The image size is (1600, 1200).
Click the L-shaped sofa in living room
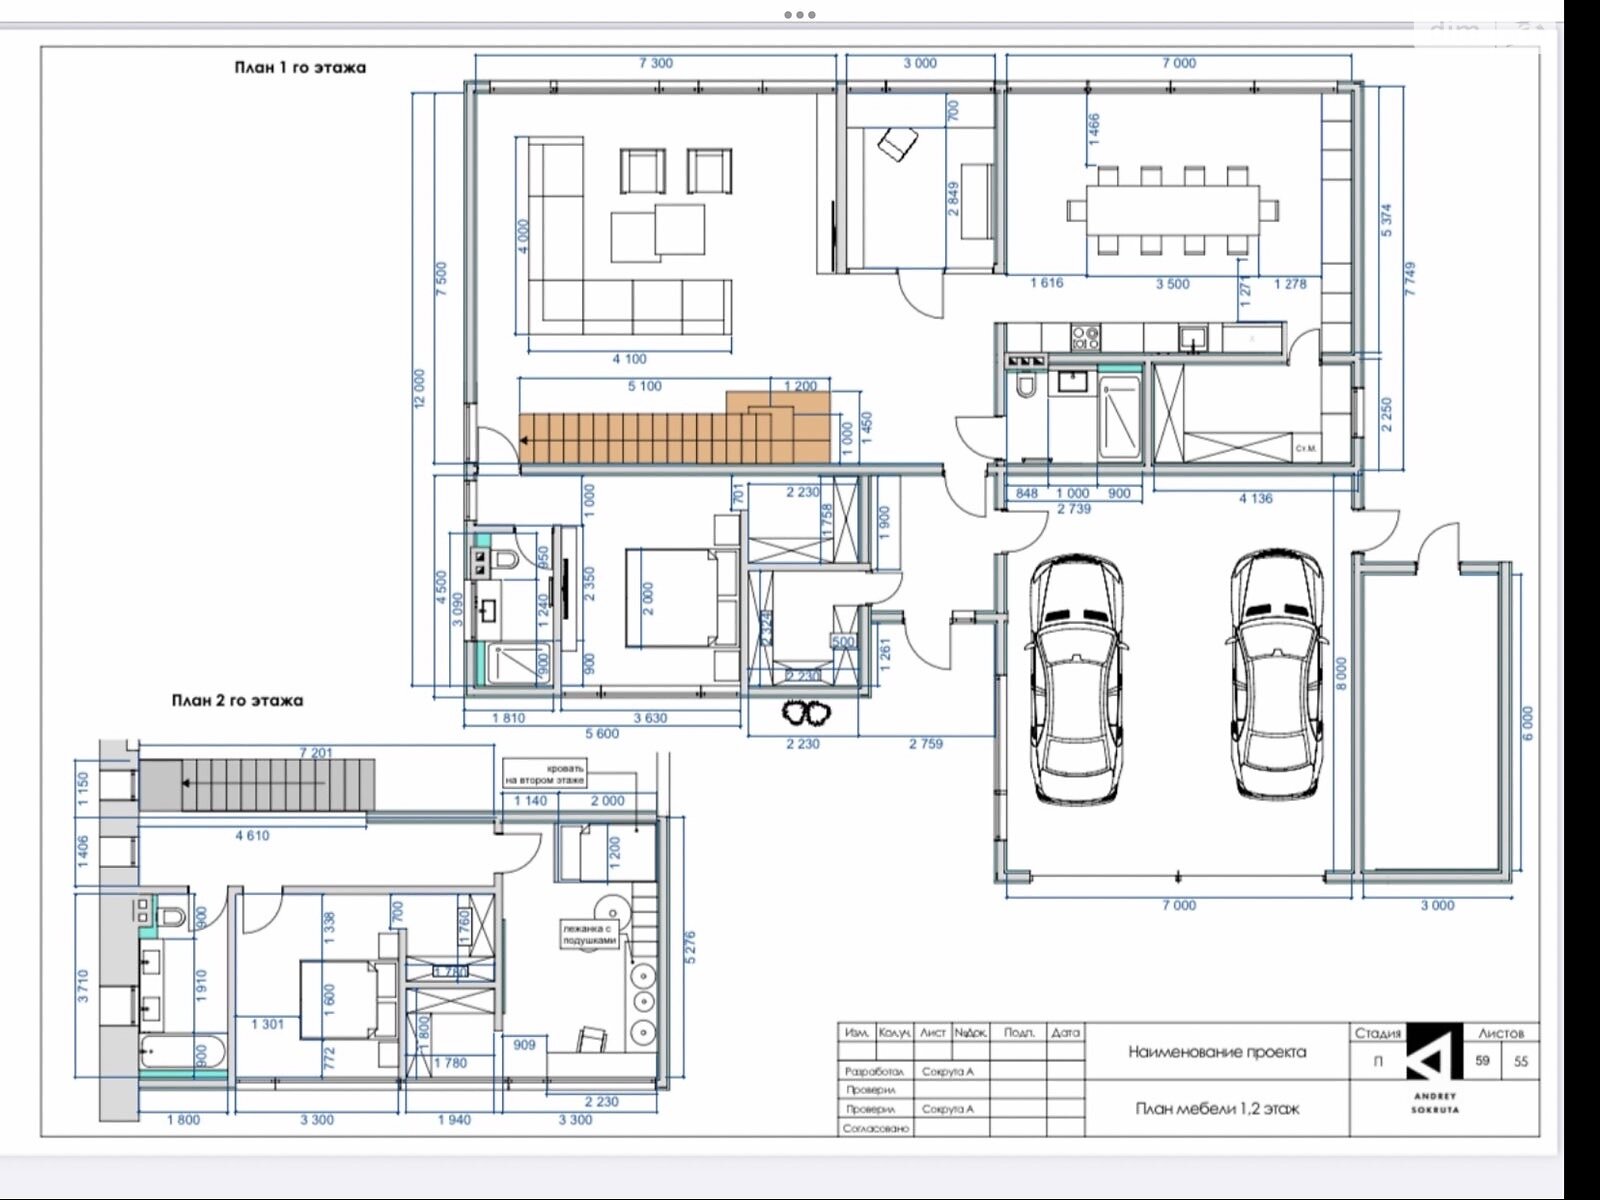tap(629, 236)
